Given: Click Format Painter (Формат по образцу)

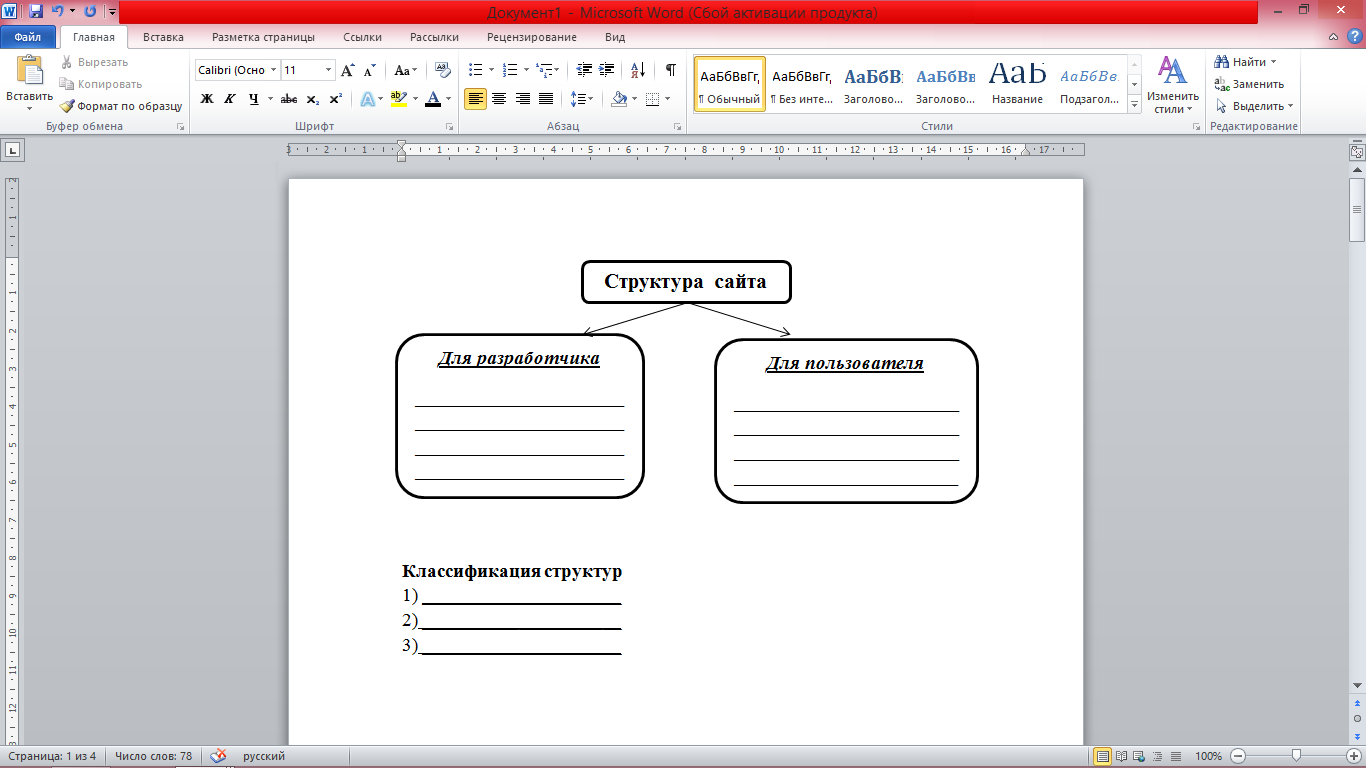Looking at the screenshot, I should pyautogui.click(x=121, y=106).
